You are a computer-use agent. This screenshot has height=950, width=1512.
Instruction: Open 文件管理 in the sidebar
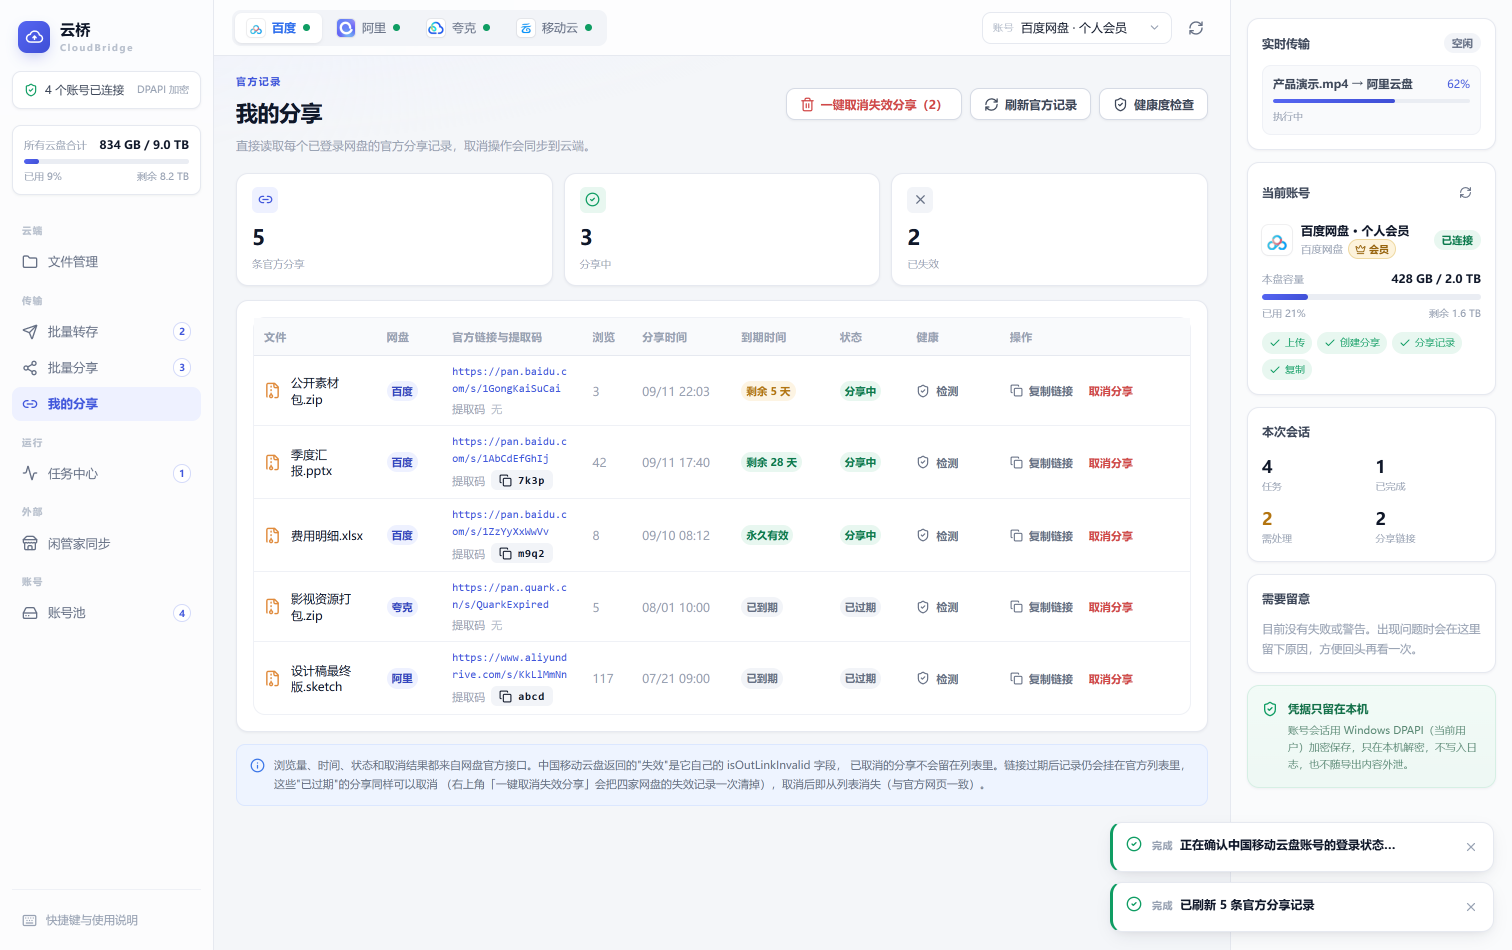[x=106, y=262]
